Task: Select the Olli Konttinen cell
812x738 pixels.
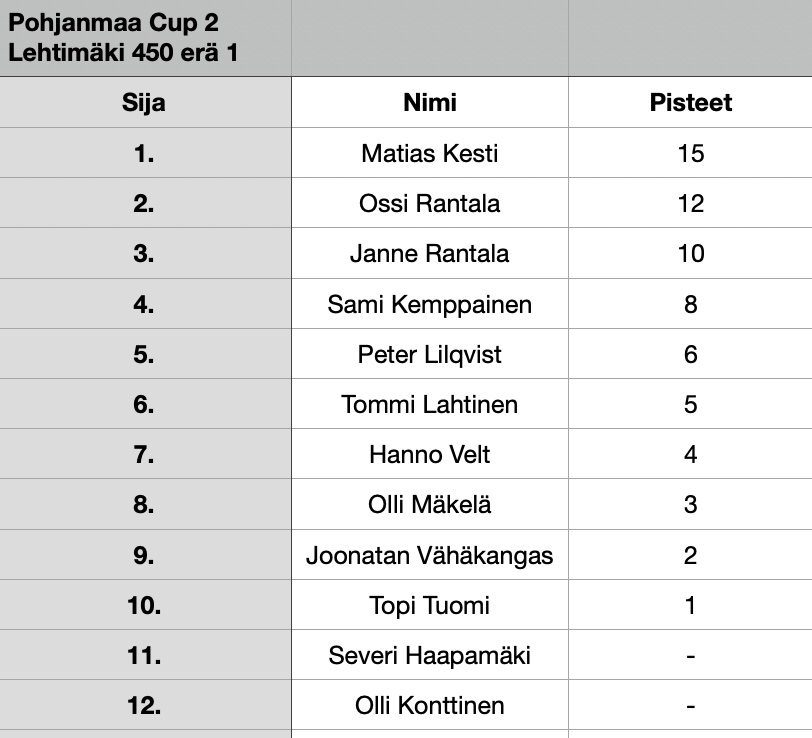Action: (x=430, y=706)
